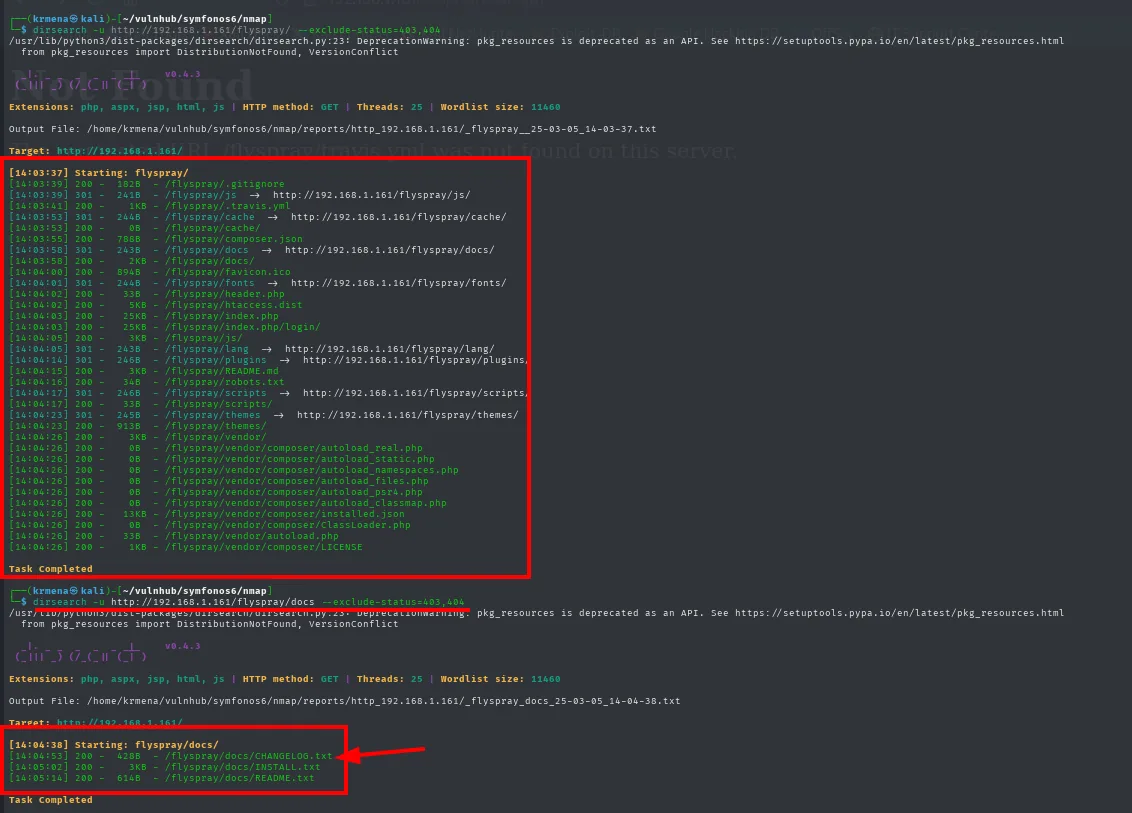Click the timestamp 14:05:14 in README.txt row
The width and height of the screenshot is (1132, 813).
tap(39, 778)
